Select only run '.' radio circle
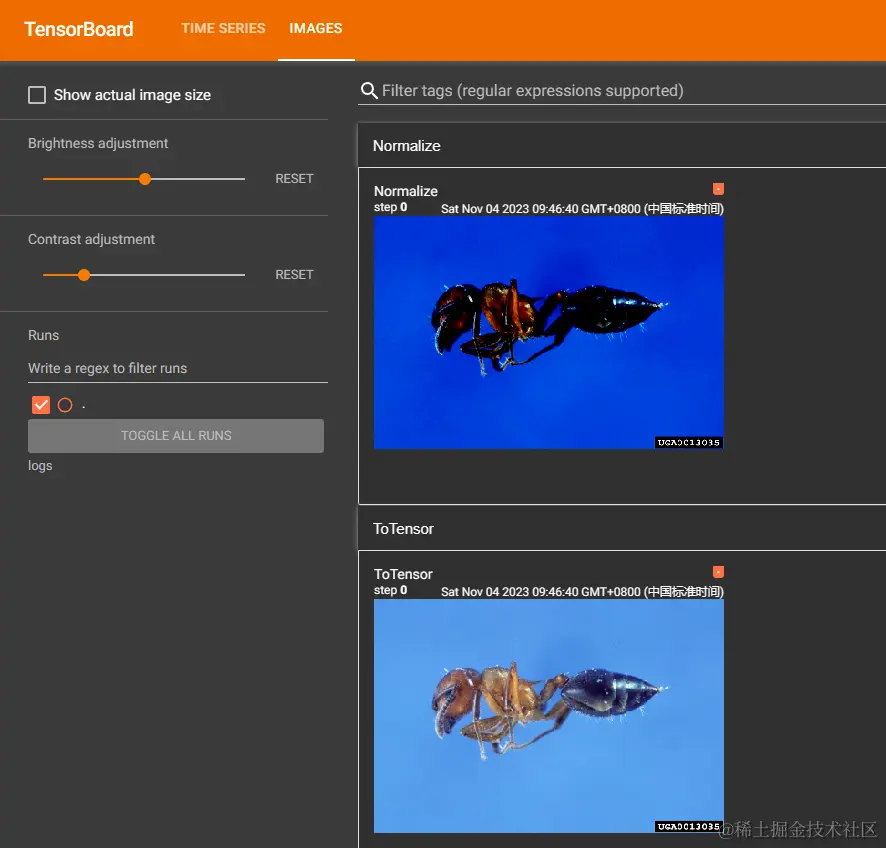 pos(65,405)
